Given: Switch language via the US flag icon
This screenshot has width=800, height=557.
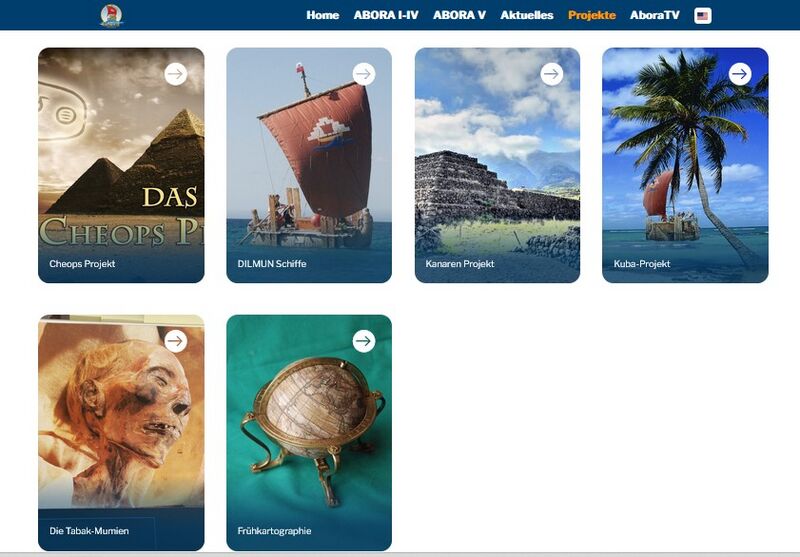Looking at the screenshot, I should coord(703,16).
